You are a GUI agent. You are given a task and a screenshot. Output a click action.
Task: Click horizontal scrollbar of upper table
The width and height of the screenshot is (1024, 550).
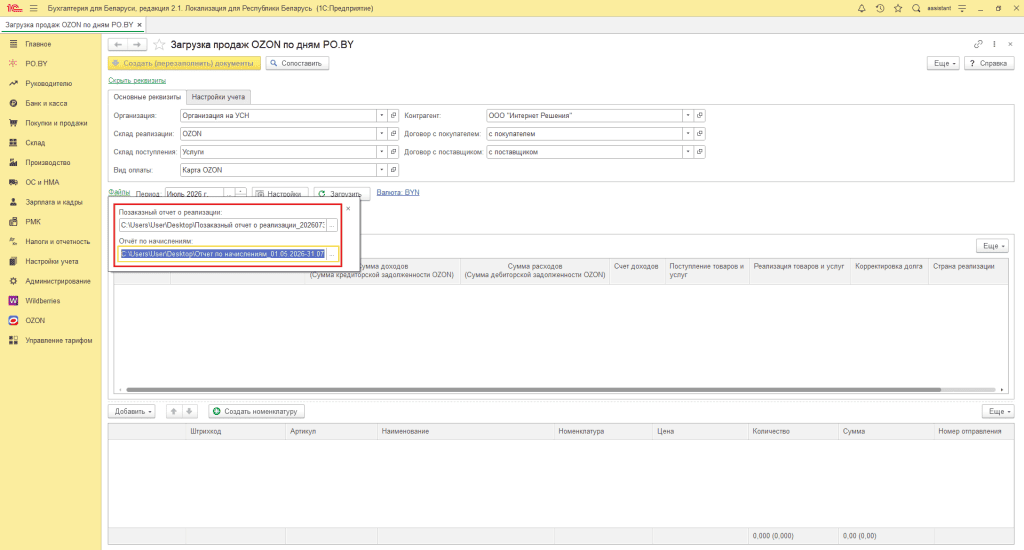click(x=534, y=390)
